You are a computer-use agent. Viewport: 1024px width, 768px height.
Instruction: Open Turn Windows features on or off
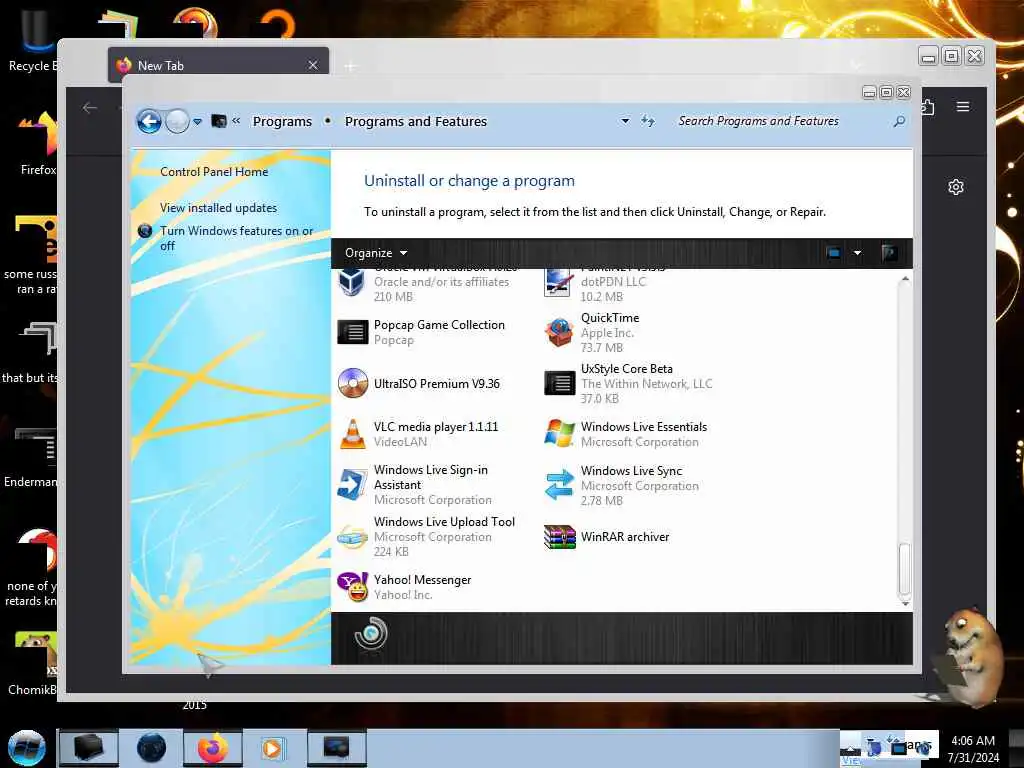pyautogui.click(x=236, y=238)
